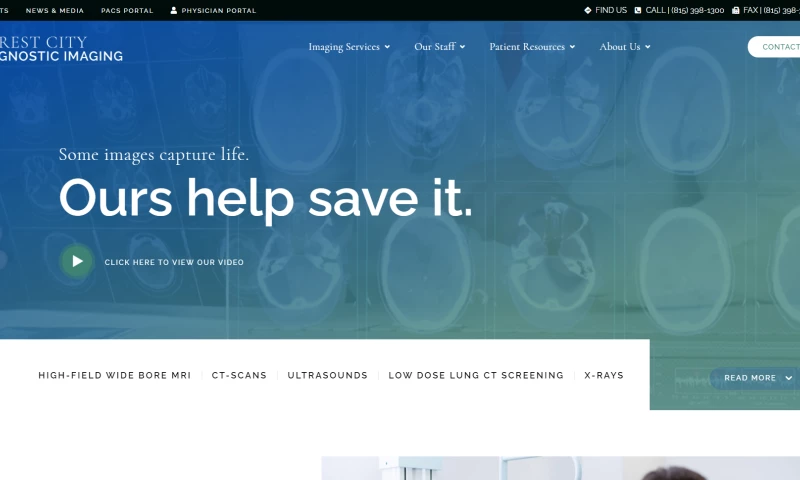Click the fax icon in top bar
Viewport: 800px width, 480px height.
(735, 10)
